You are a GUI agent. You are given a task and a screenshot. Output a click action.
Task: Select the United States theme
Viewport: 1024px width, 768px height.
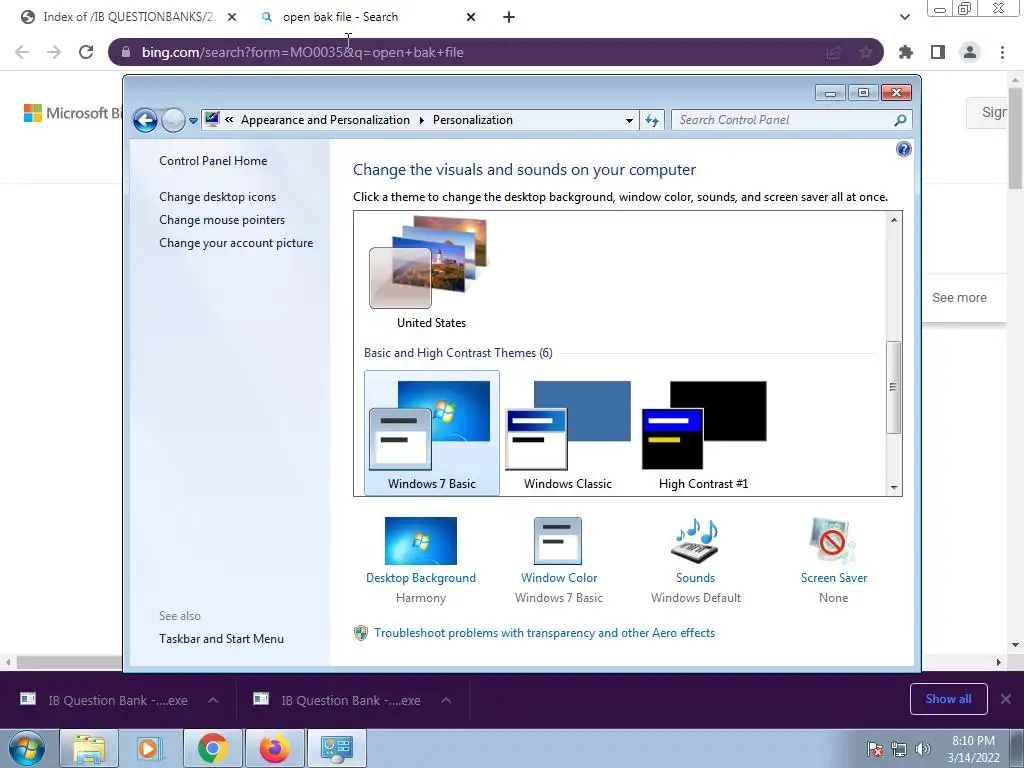coord(431,273)
